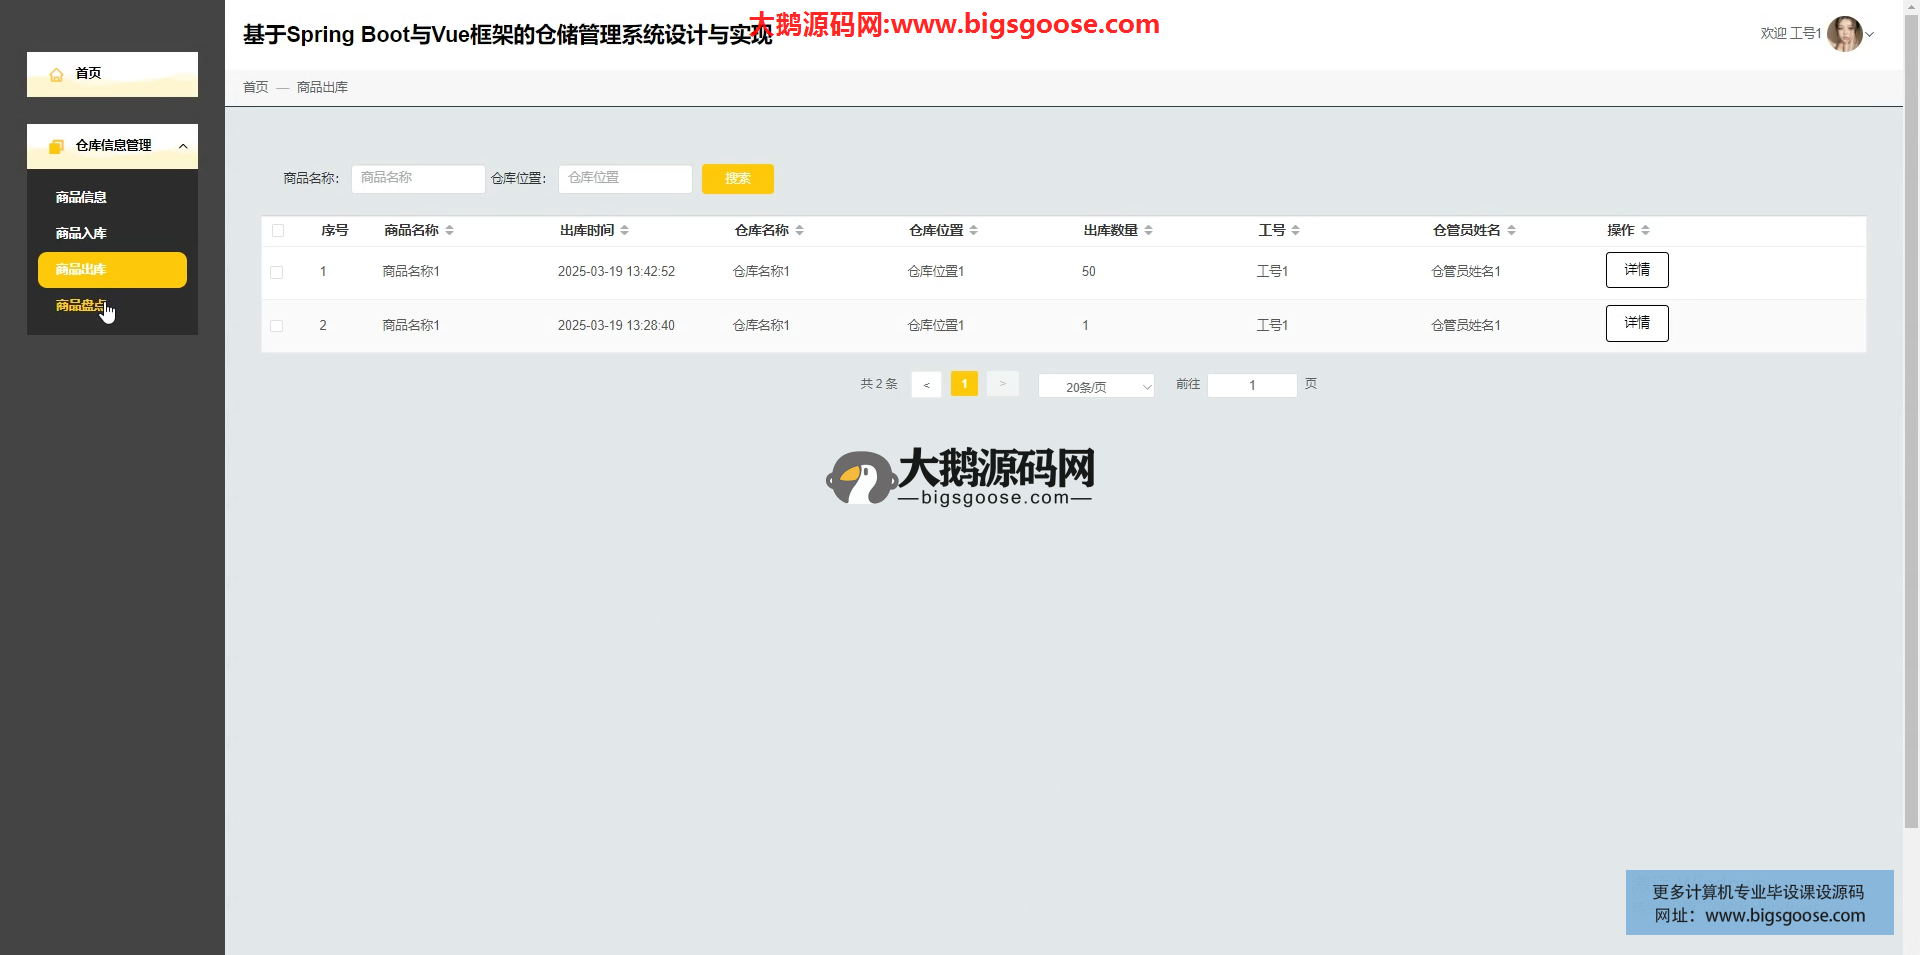Collapse the 仓库信息管理 menu chevron
The height and width of the screenshot is (955, 1920).
click(x=183, y=147)
